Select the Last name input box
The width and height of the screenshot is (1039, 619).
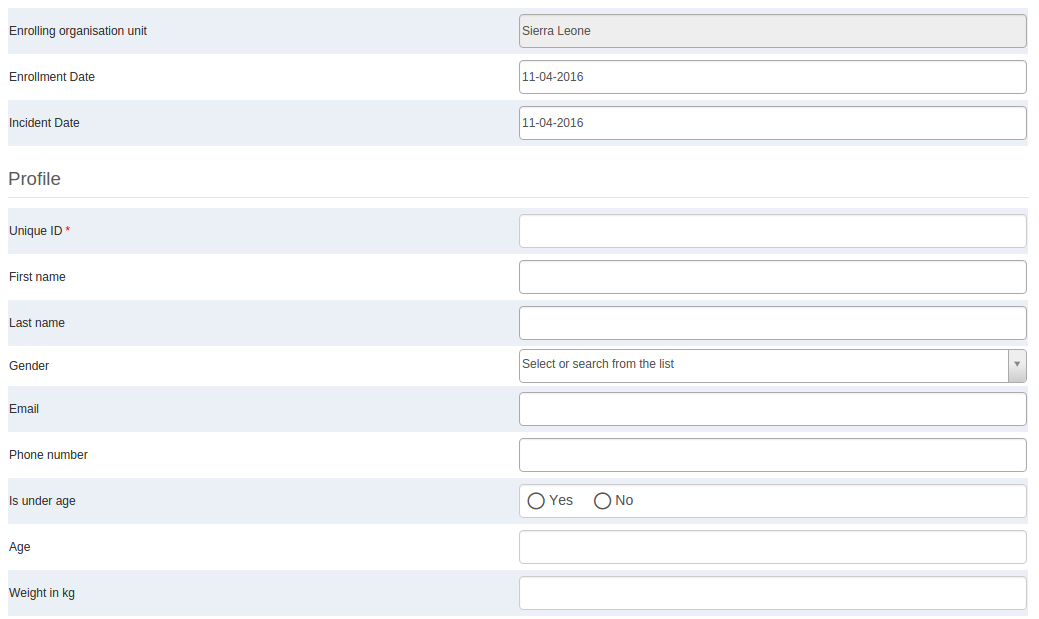point(772,323)
